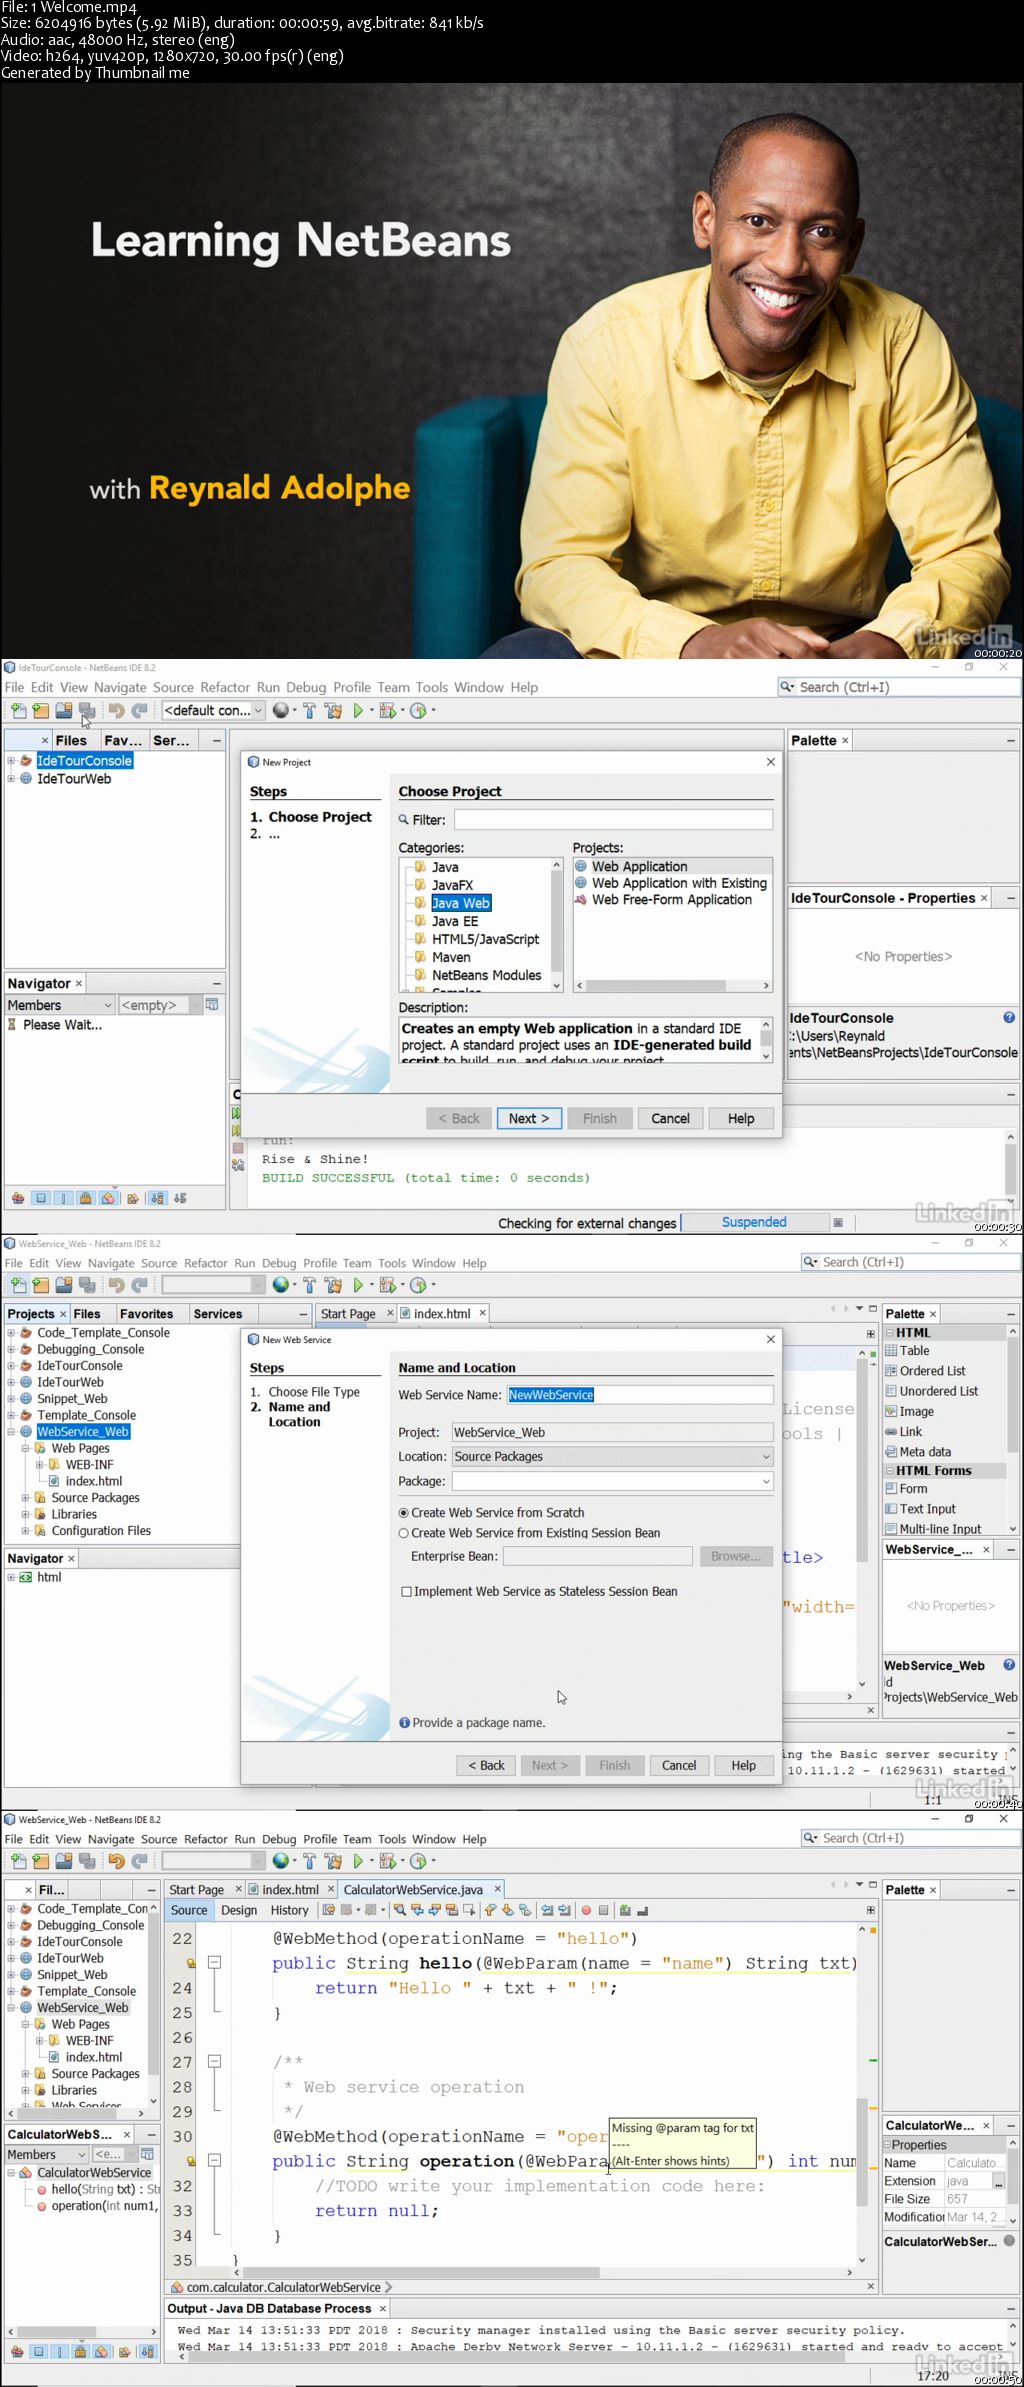Click Build hammer icon in IdeTourConsole window toolbar

[309, 710]
